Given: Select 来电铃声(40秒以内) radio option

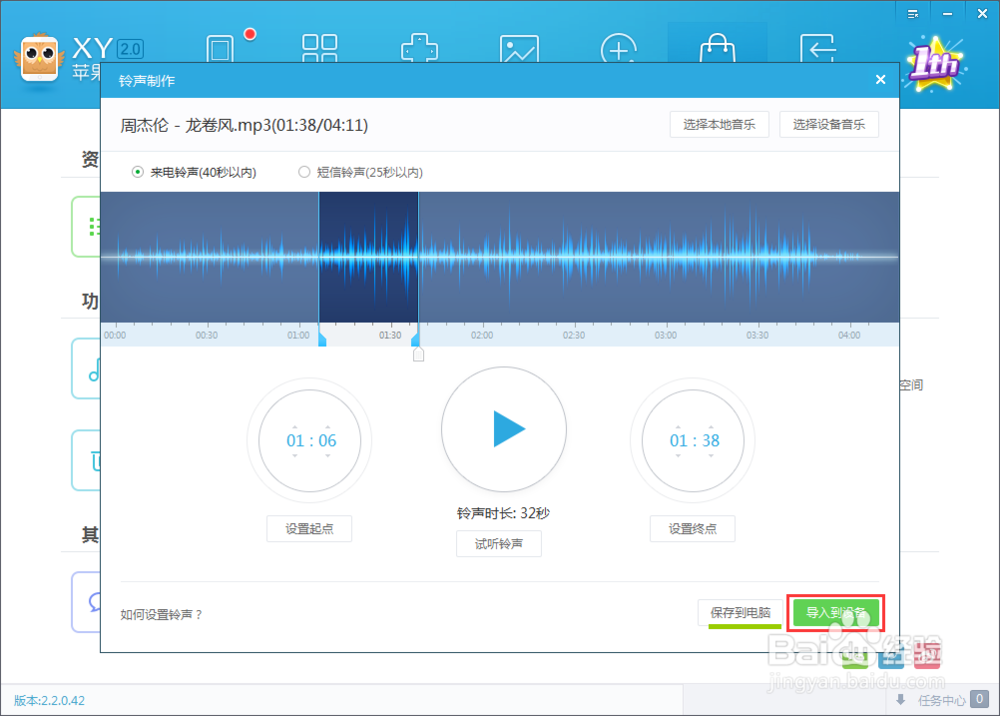Looking at the screenshot, I should (x=137, y=172).
